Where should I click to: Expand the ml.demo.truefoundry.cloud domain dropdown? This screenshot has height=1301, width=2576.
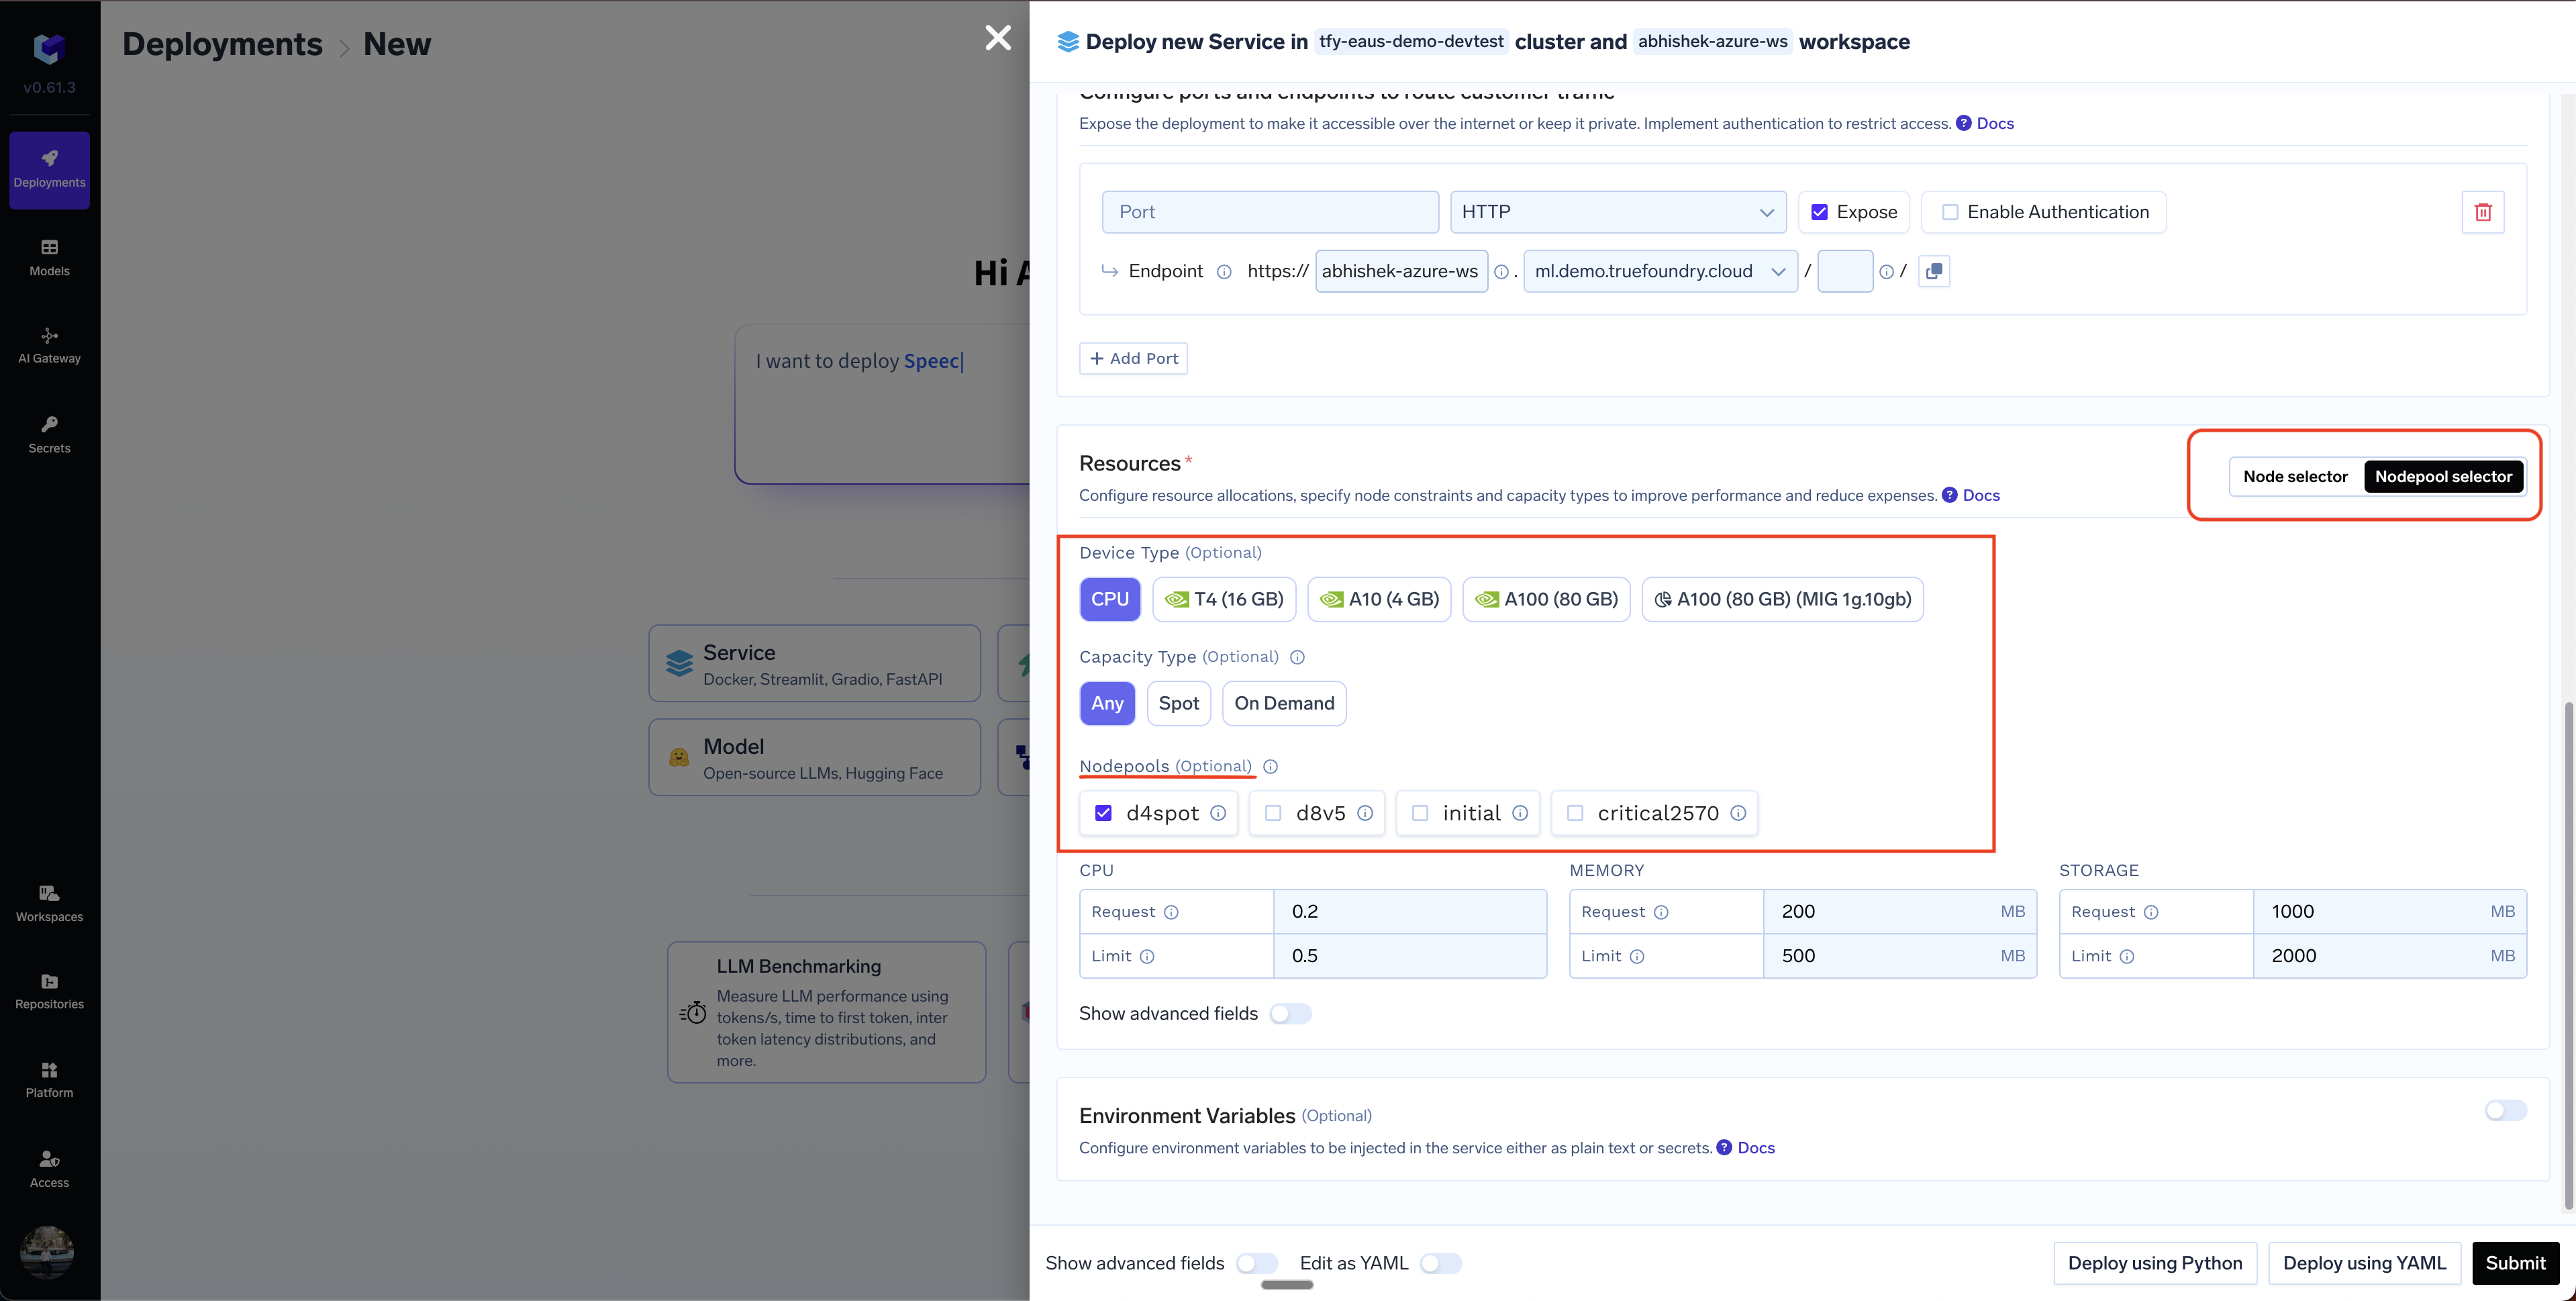click(1659, 271)
